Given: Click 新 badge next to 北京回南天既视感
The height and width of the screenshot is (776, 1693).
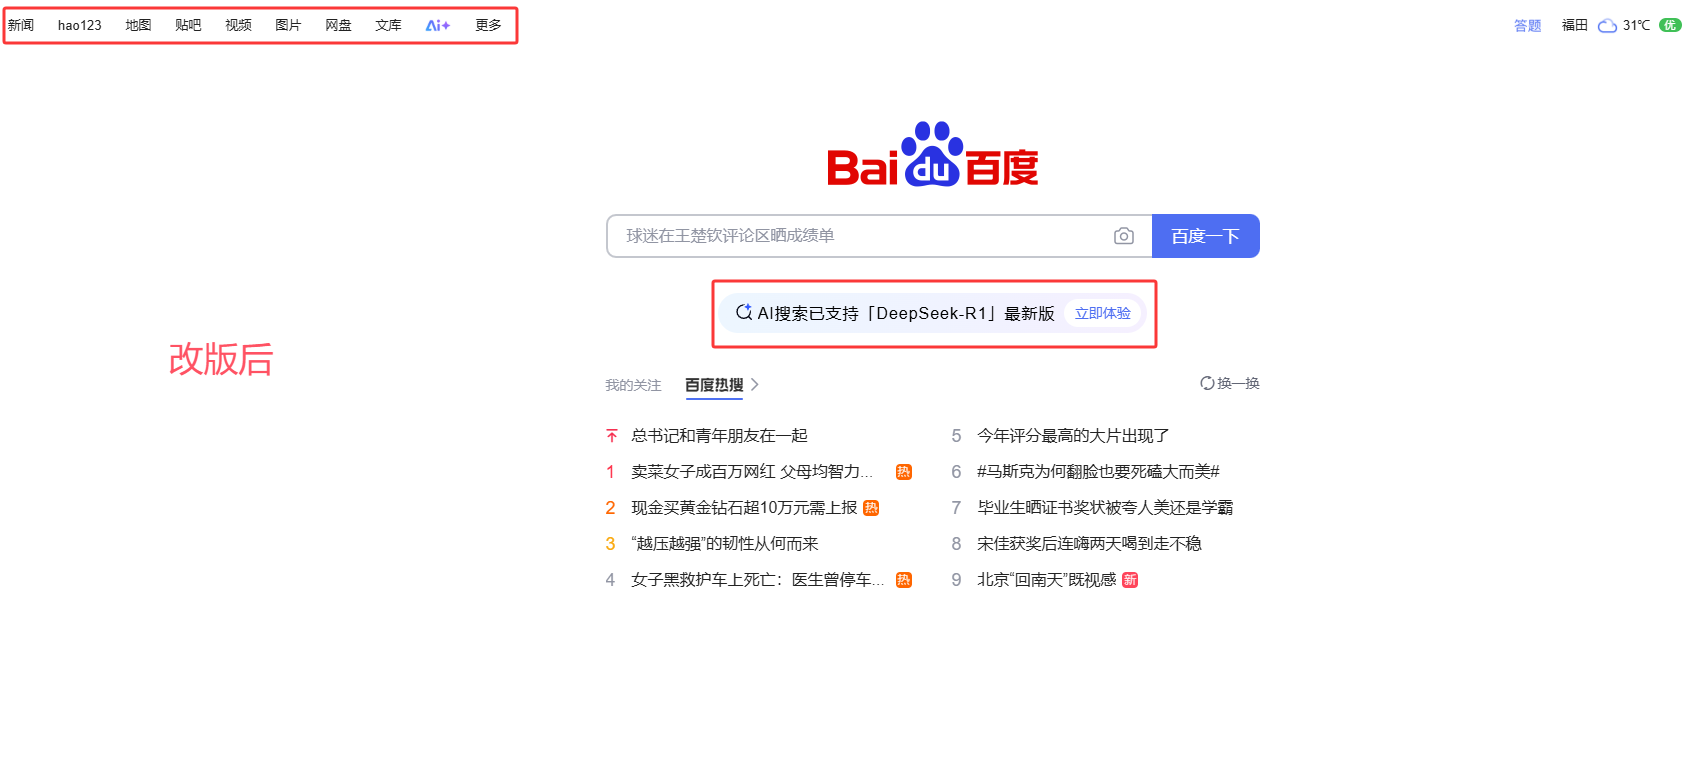Looking at the screenshot, I should tap(1130, 580).
